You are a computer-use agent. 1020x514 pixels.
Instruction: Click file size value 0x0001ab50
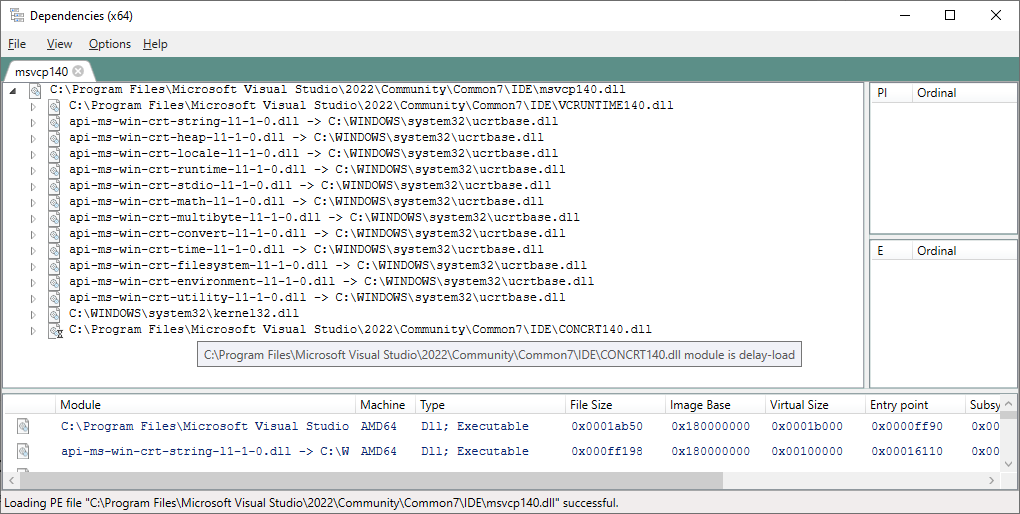point(607,427)
